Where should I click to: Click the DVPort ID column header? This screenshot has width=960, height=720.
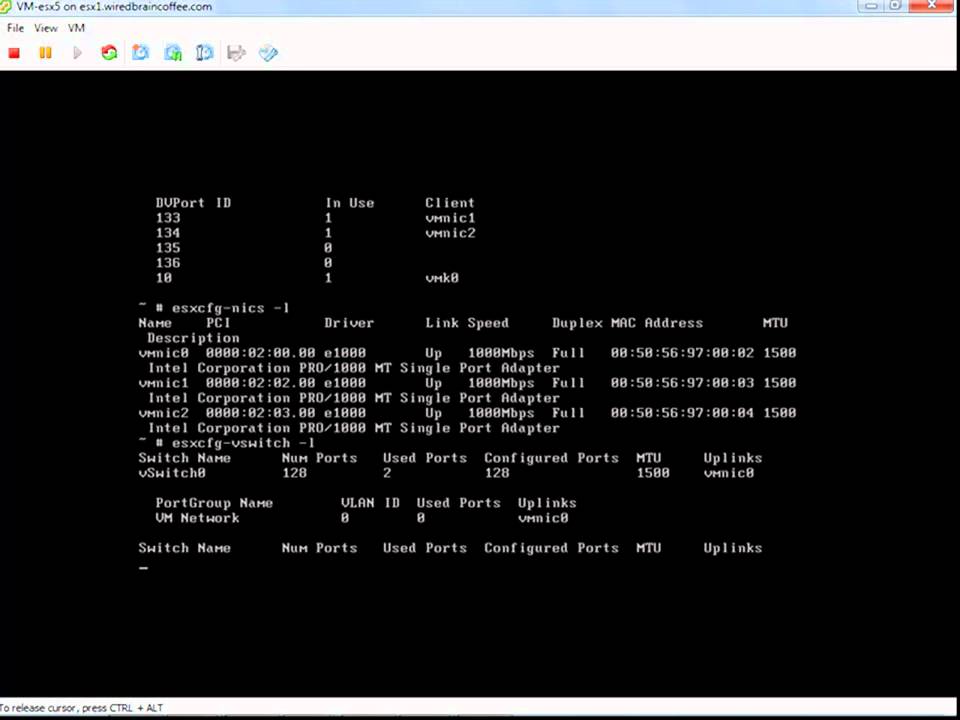(x=193, y=203)
